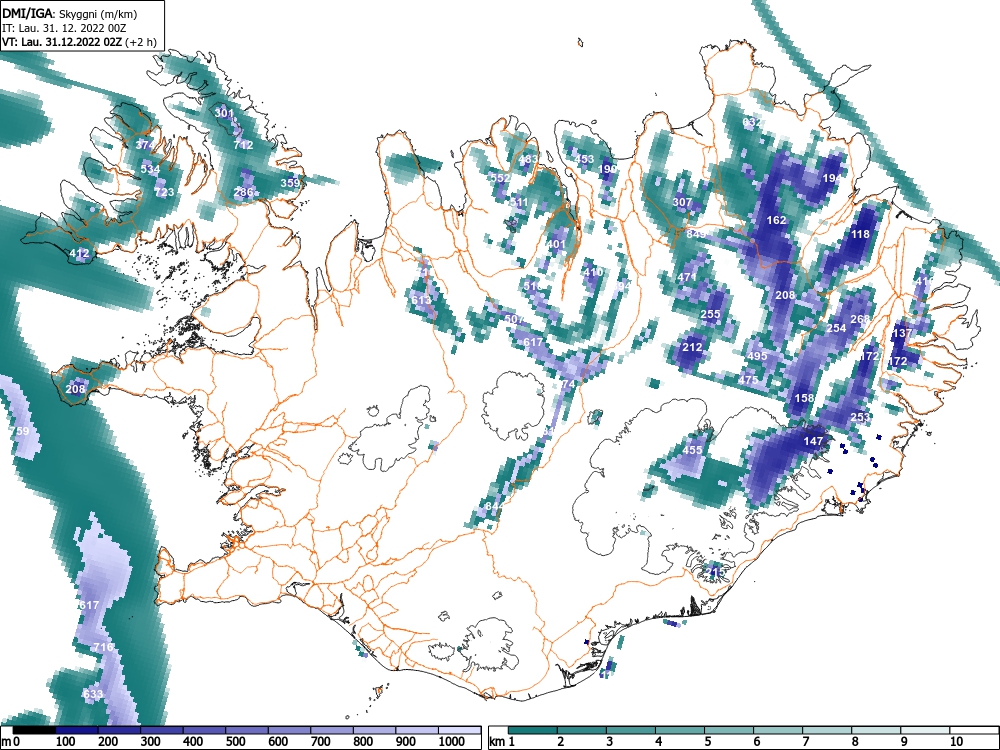
Task: Select the map visibility value 212
Action: (x=692, y=348)
